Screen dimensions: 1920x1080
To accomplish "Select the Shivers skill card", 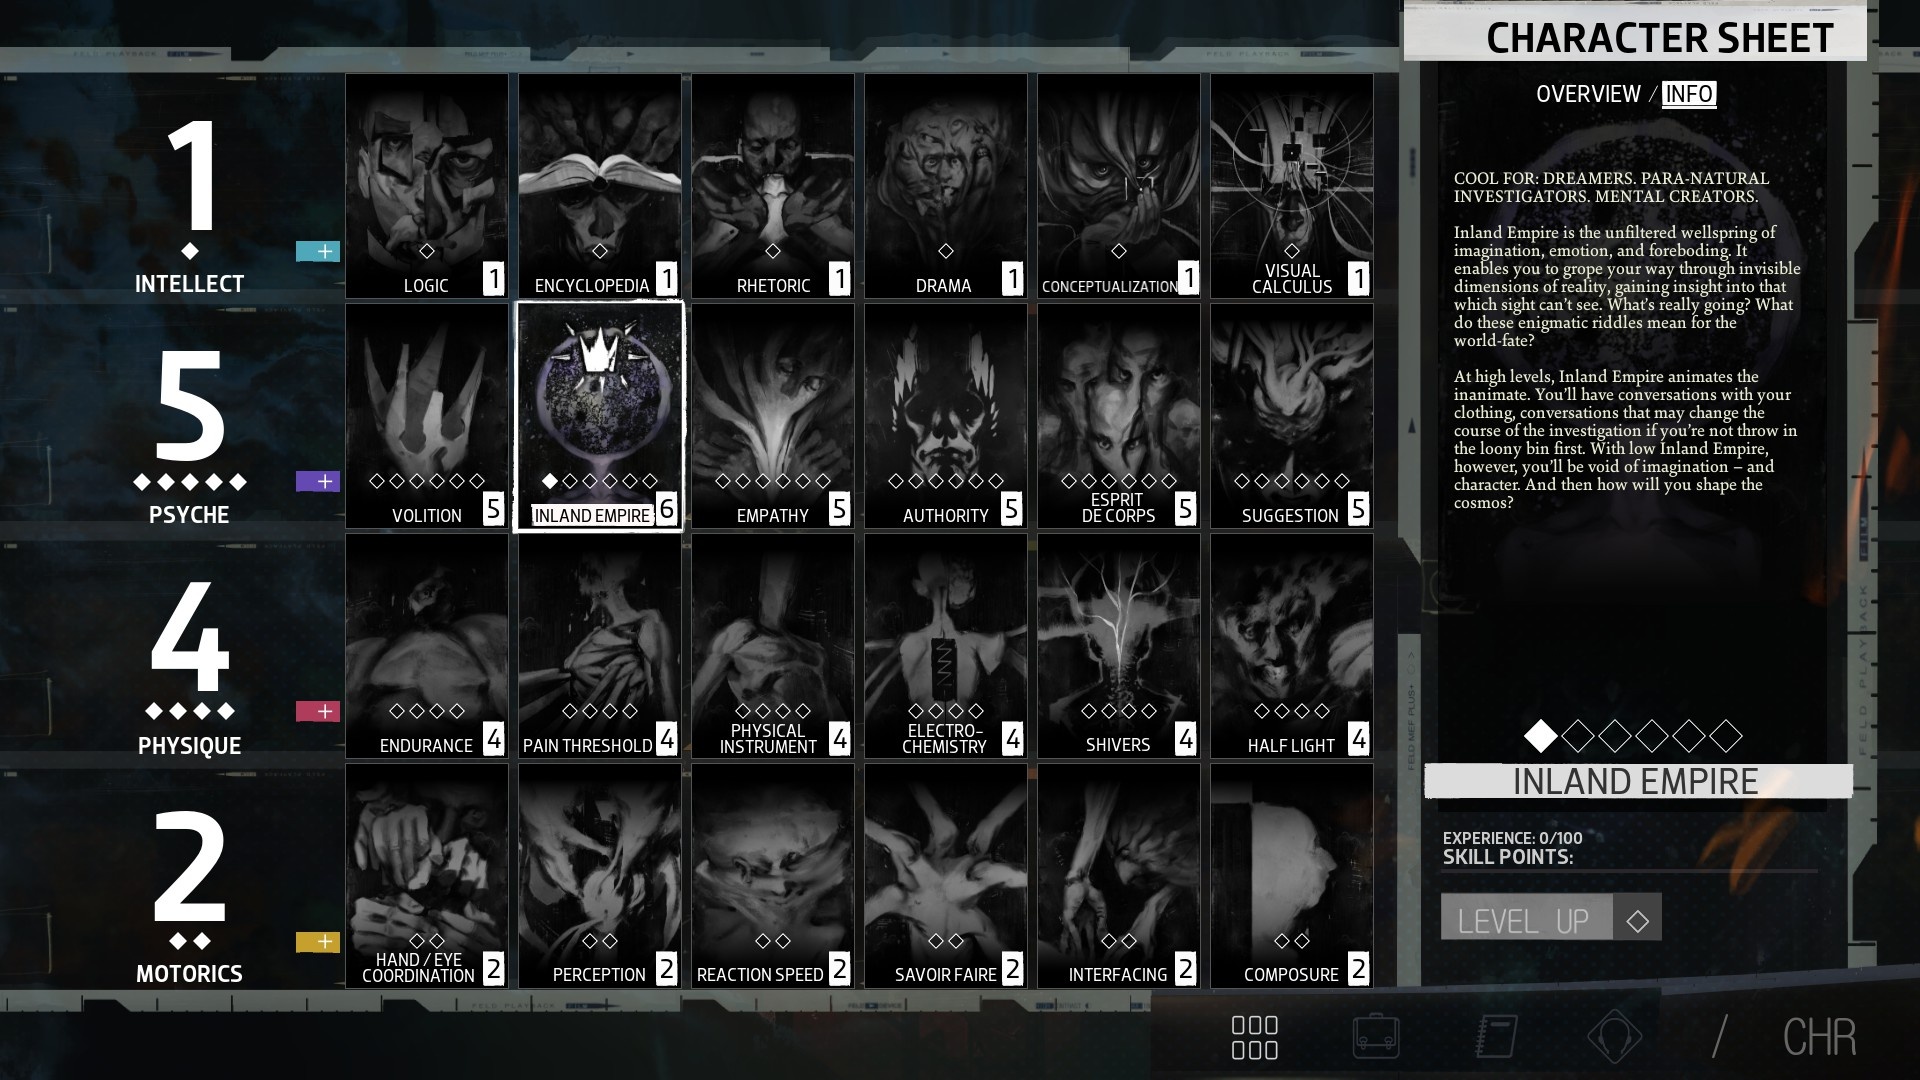I will pyautogui.click(x=1118, y=646).
